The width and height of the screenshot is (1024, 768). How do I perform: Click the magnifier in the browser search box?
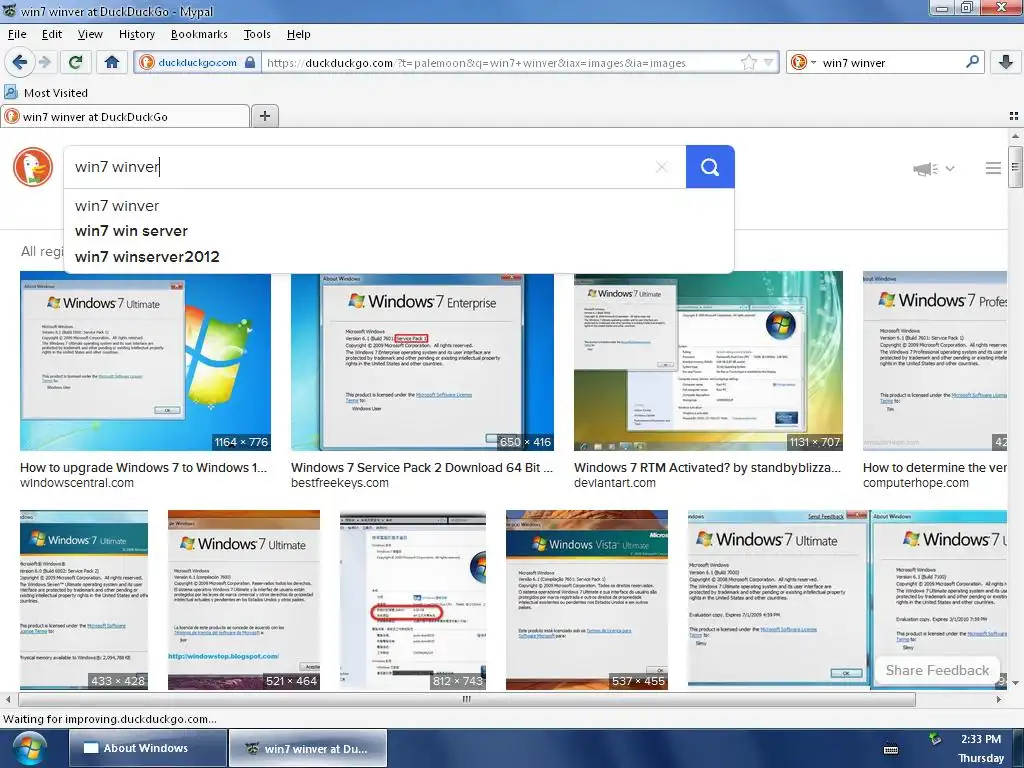click(972, 62)
